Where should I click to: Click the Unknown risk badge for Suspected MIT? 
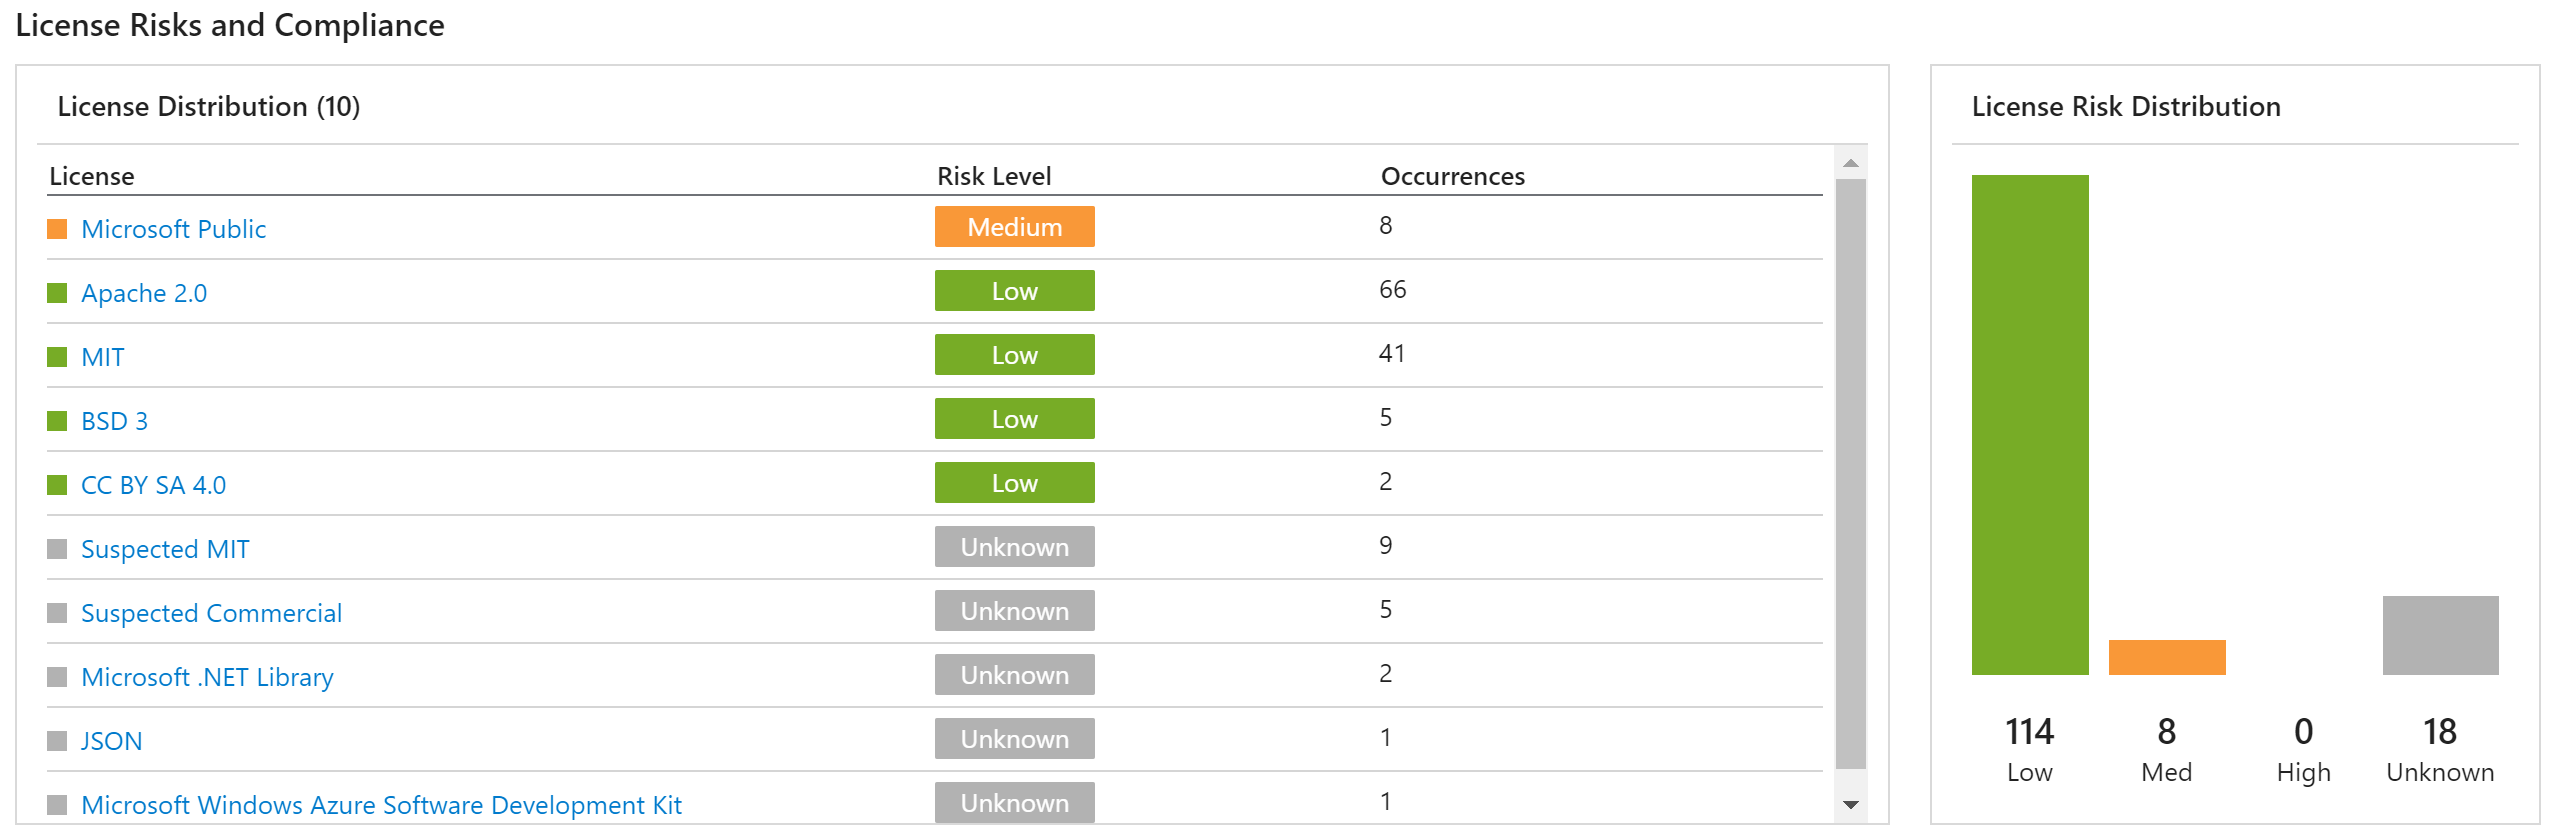(1014, 547)
